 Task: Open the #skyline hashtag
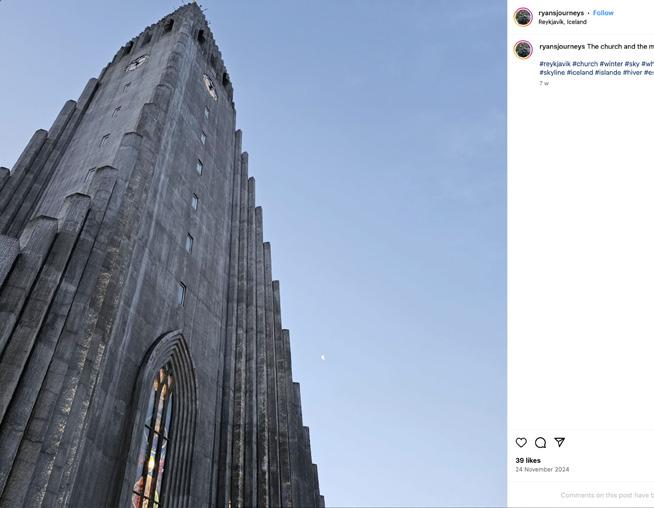pos(552,73)
